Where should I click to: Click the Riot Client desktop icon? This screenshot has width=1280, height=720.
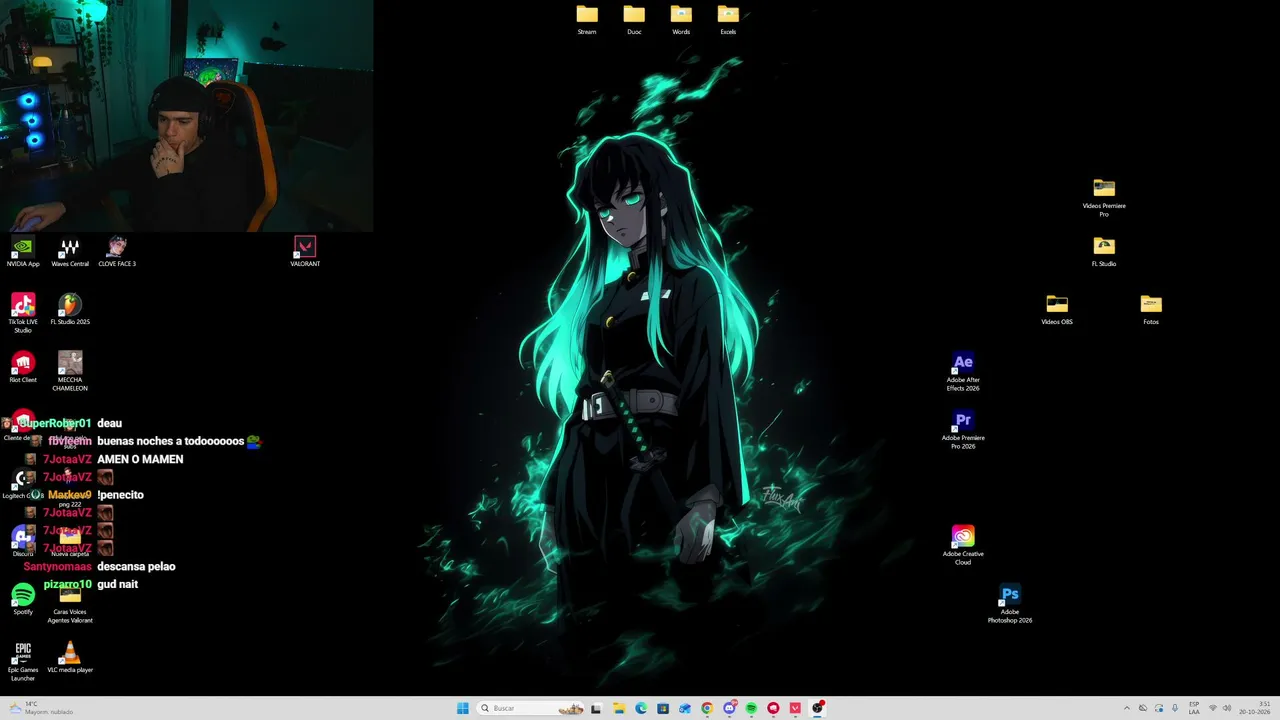click(23, 367)
